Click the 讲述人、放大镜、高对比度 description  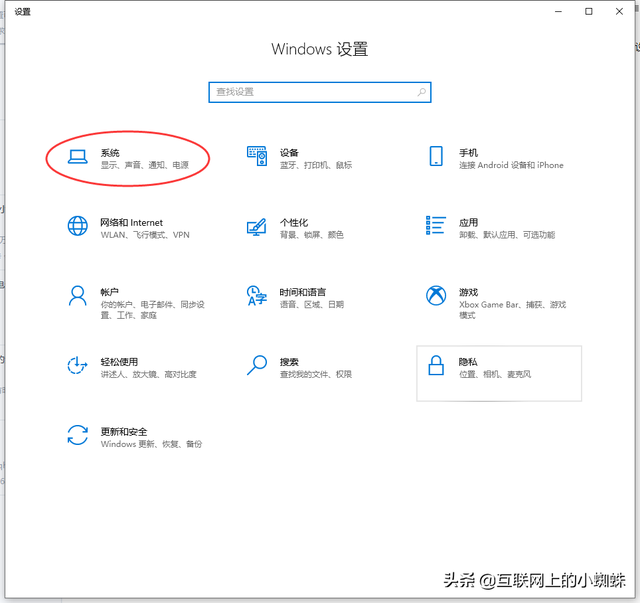[x=149, y=374]
